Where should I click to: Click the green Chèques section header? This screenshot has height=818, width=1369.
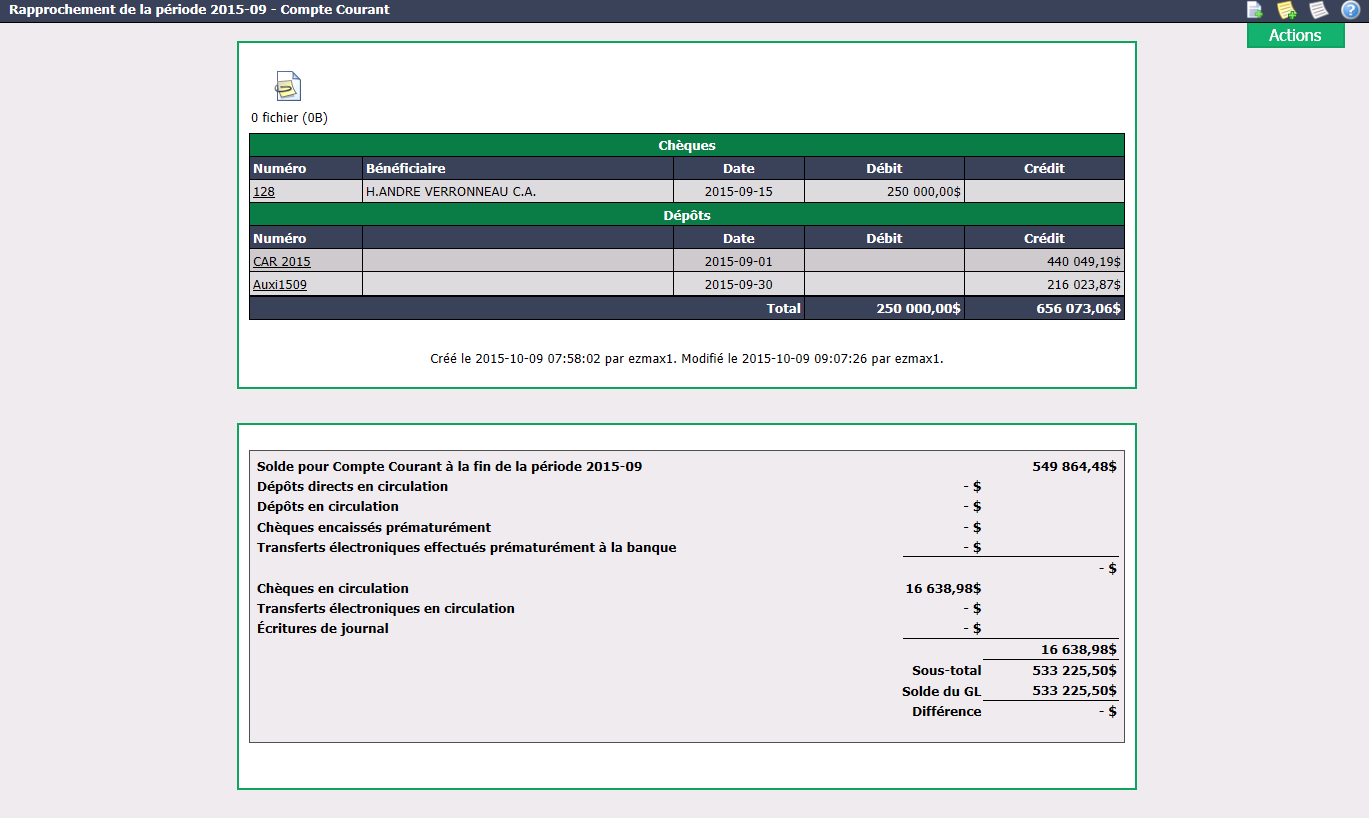(686, 145)
